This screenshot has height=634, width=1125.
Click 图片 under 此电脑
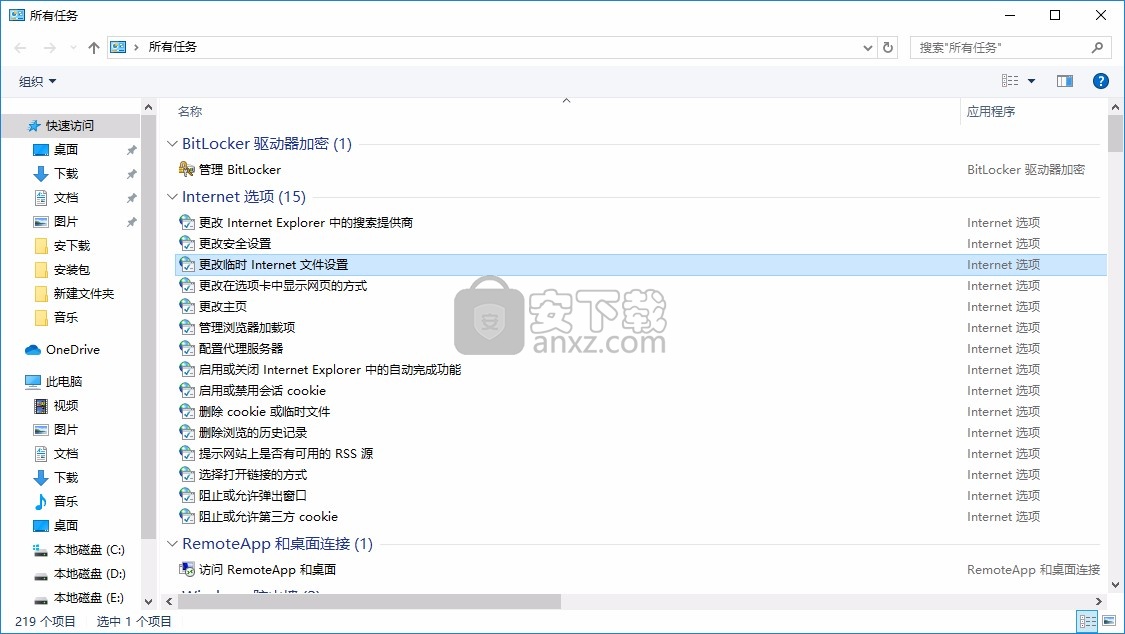click(66, 430)
